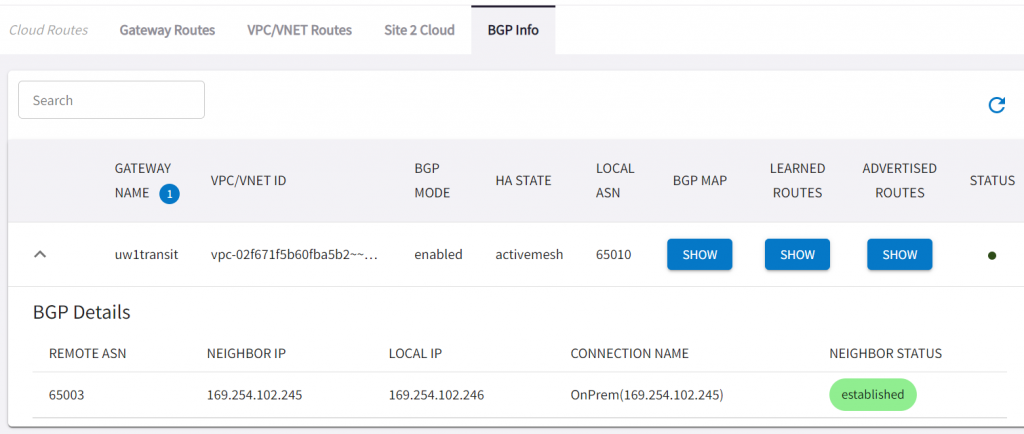Click the established neighbor status badge

click(872, 395)
